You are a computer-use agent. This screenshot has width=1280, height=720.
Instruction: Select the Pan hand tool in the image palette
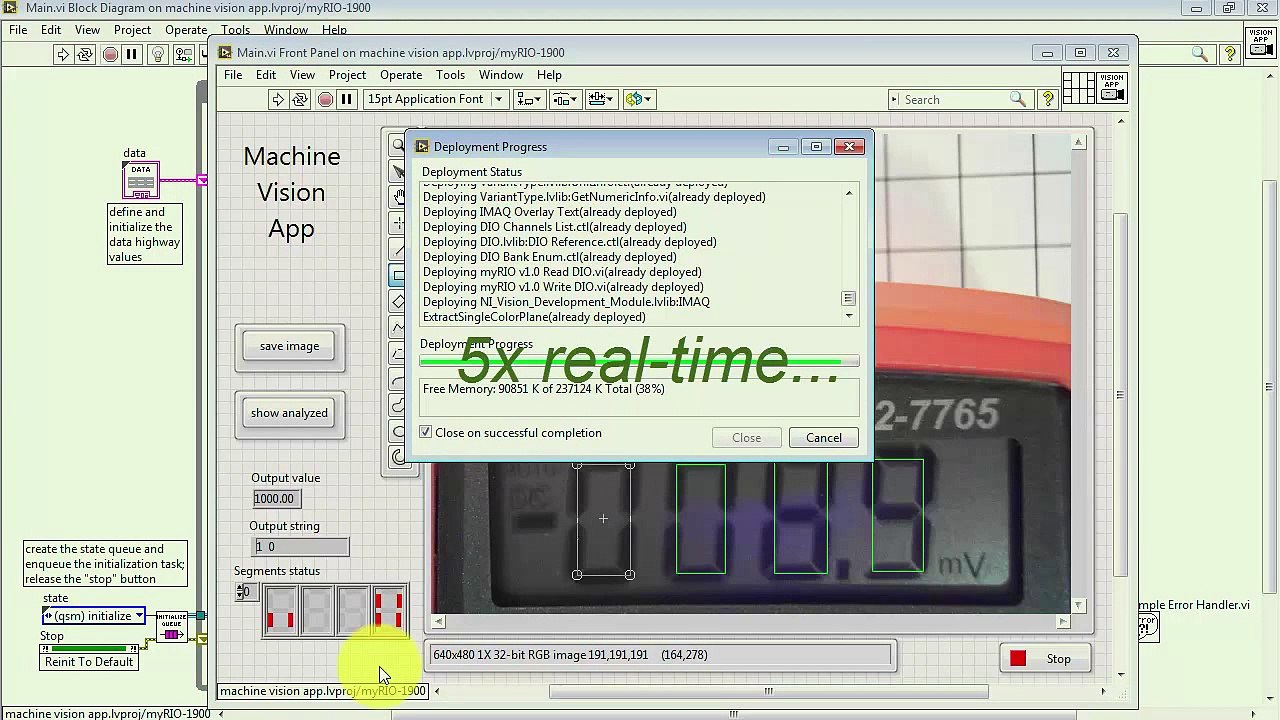pos(399,198)
